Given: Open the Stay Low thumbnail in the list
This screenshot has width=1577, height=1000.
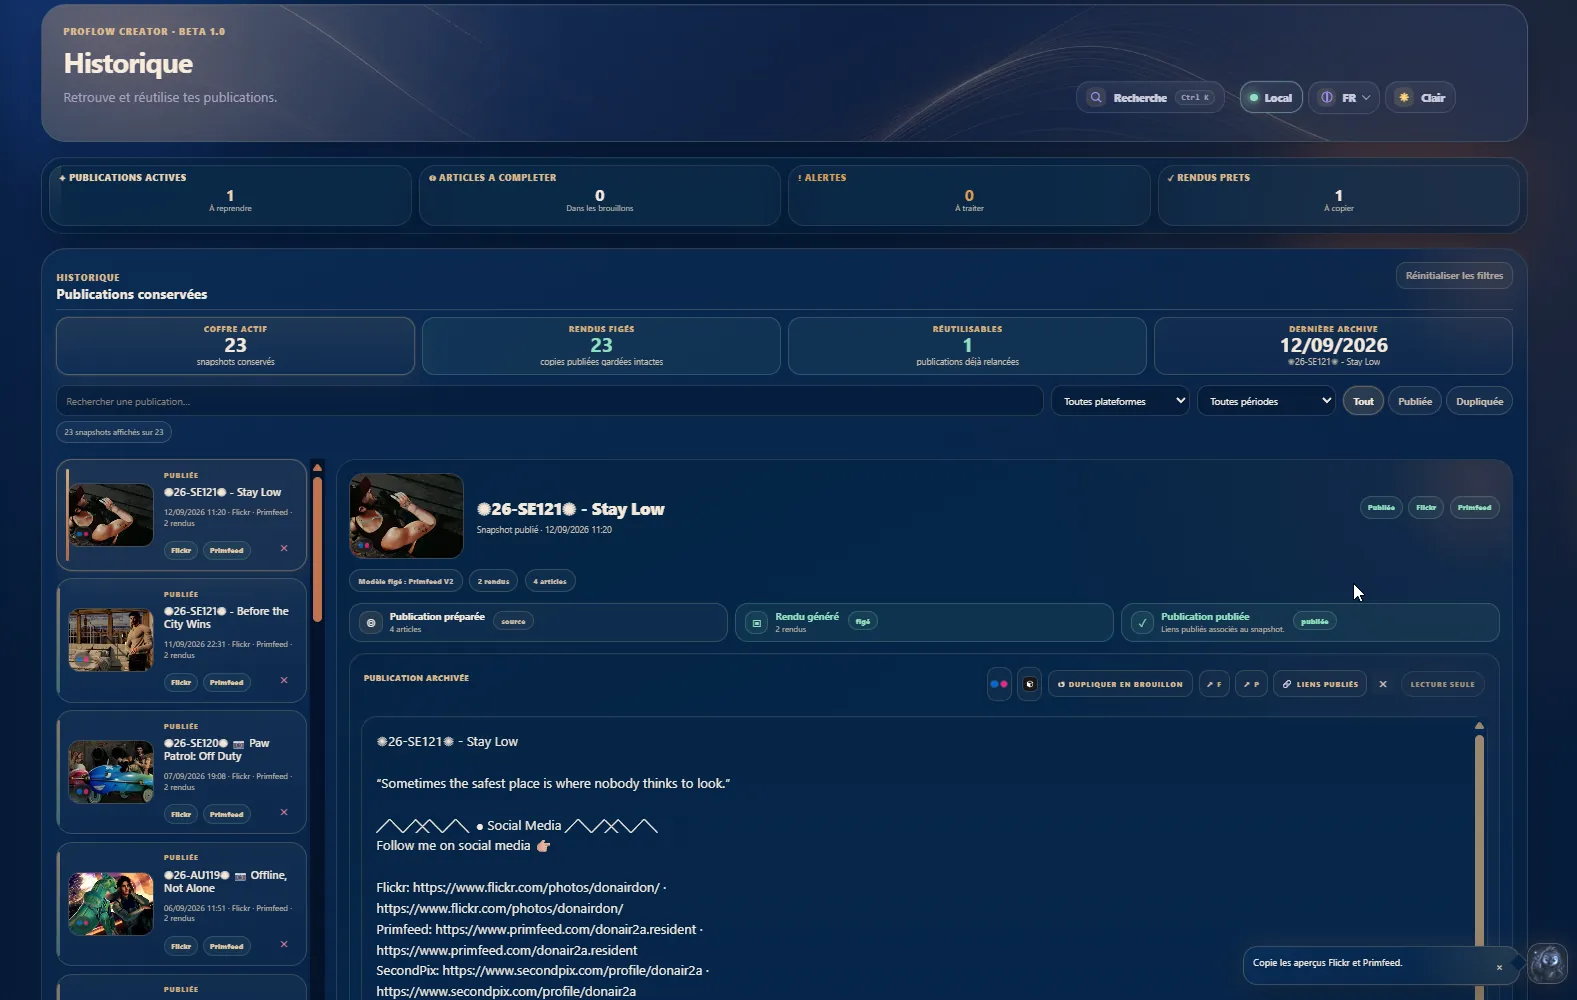Looking at the screenshot, I should [x=110, y=515].
